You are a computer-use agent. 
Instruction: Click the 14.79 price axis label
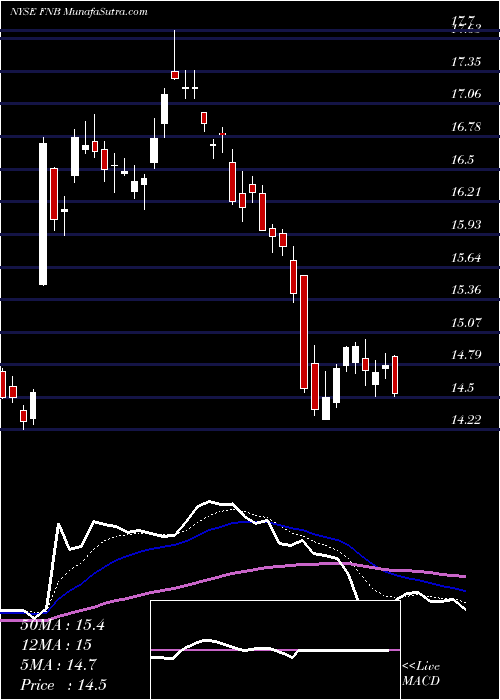(x=466, y=355)
